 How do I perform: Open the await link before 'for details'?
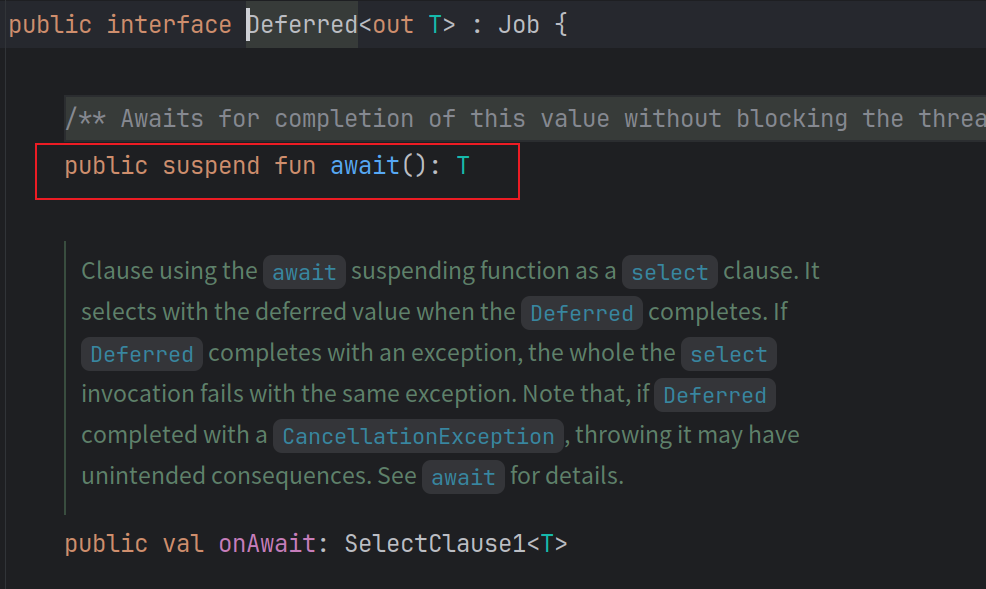pyautogui.click(x=463, y=477)
